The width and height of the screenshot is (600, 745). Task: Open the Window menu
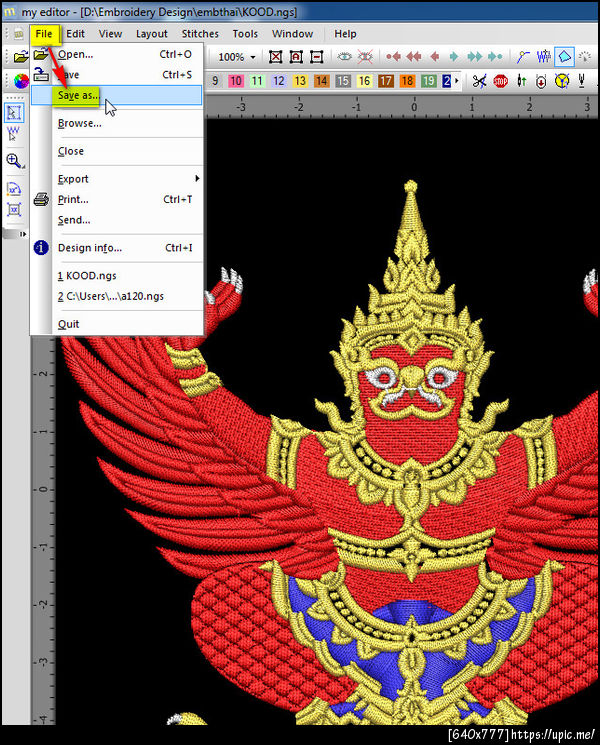coord(293,34)
